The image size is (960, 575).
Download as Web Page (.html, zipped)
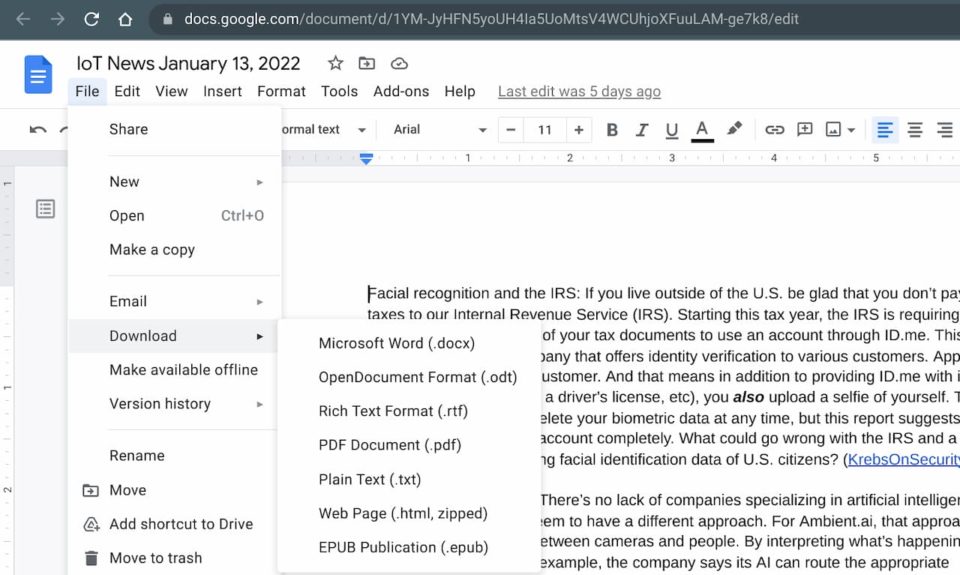pos(409,513)
